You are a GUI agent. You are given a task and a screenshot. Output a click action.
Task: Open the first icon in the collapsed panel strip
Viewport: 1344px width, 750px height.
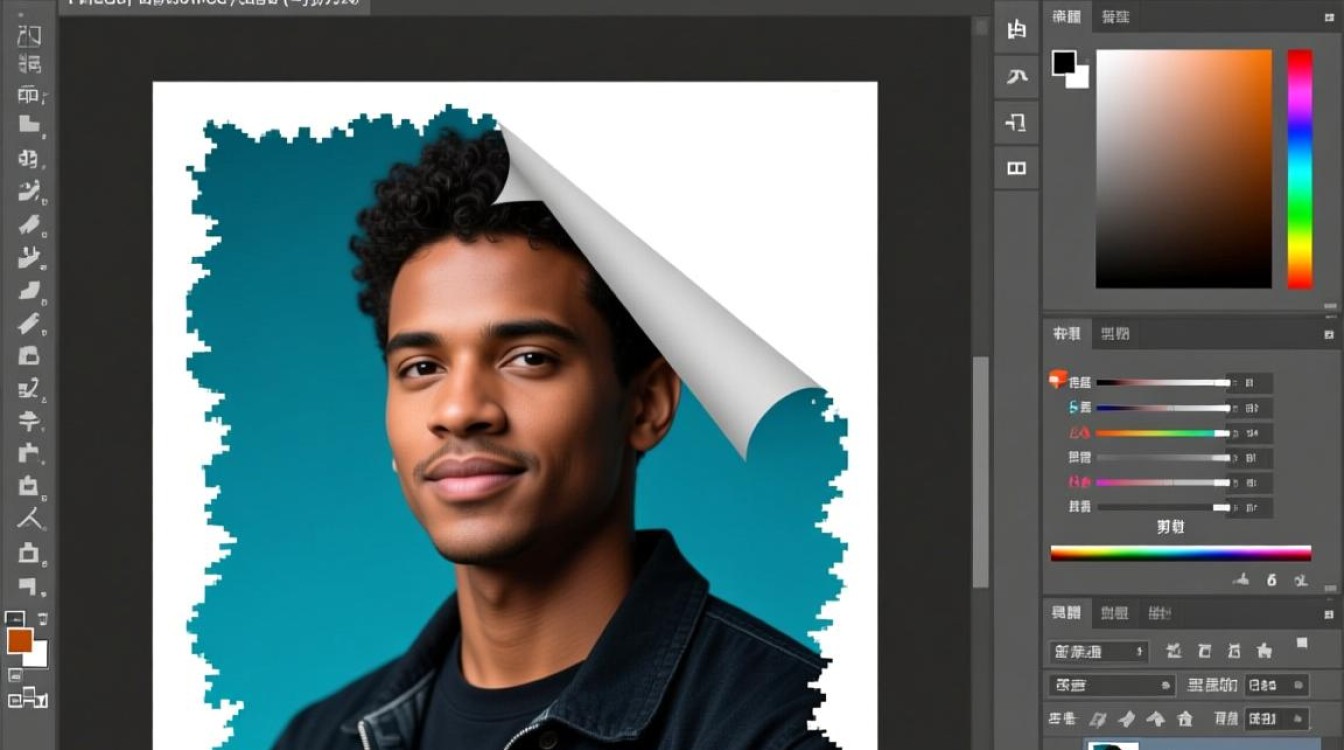[x=1016, y=30]
